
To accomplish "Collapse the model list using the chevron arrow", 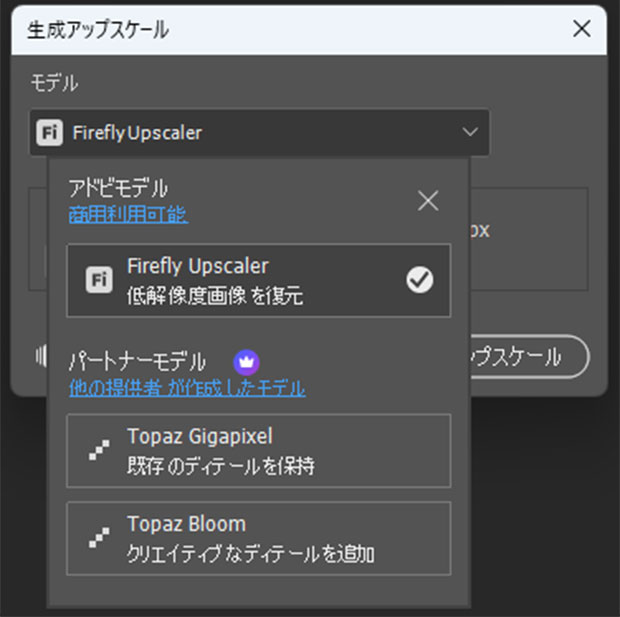I will pos(470,132).
